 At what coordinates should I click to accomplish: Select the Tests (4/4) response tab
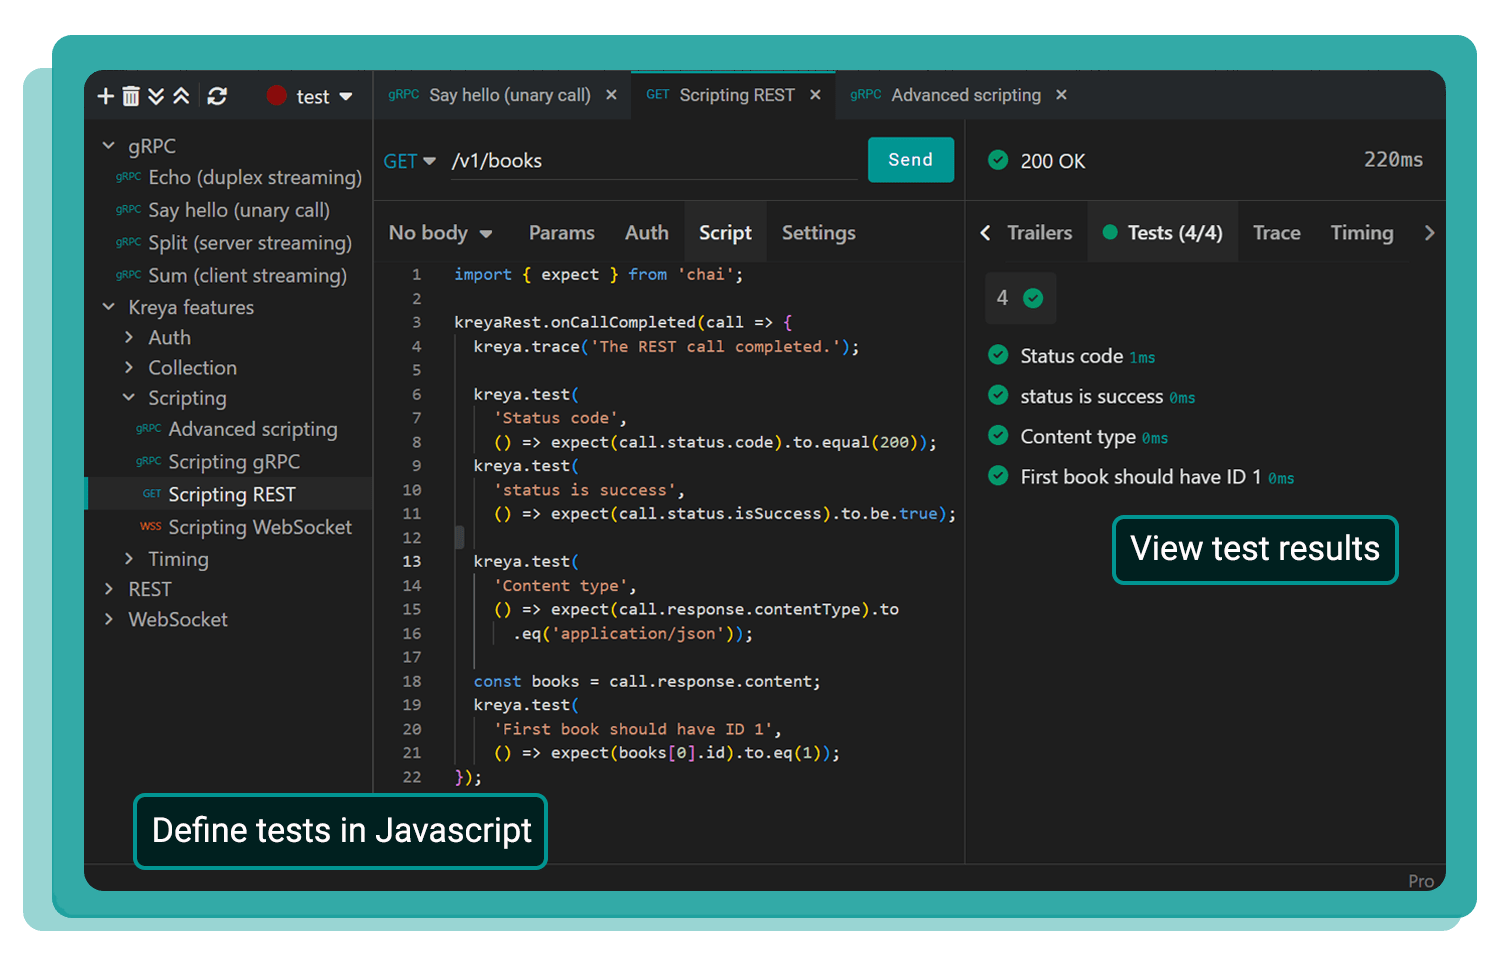(1163, 233)
